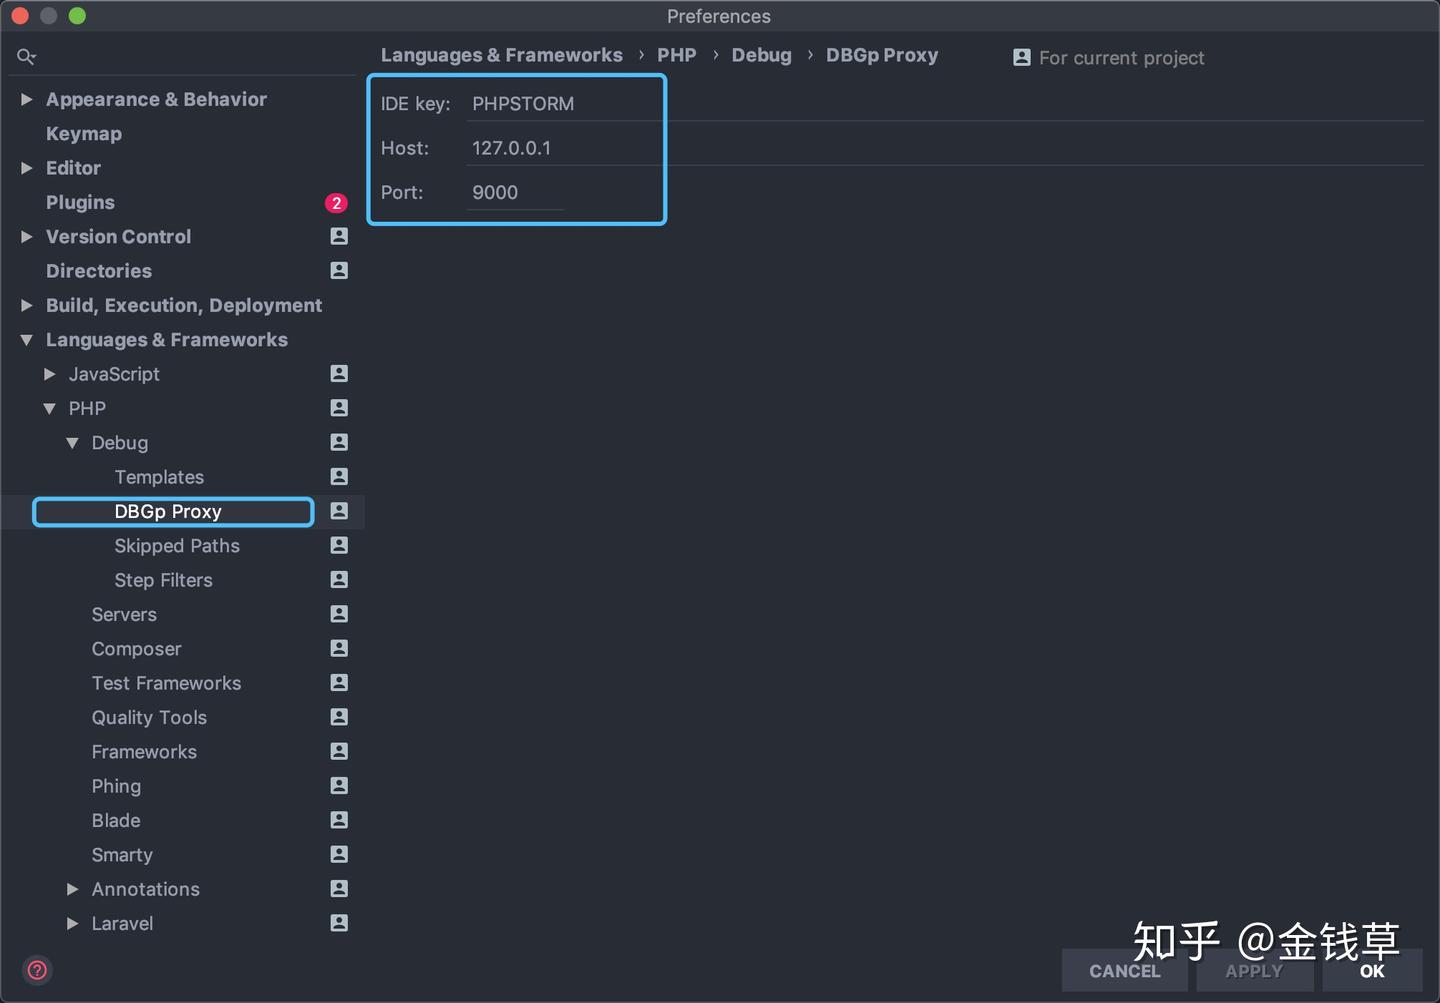Collapse Languages & Frameworks section

(27, 340)
